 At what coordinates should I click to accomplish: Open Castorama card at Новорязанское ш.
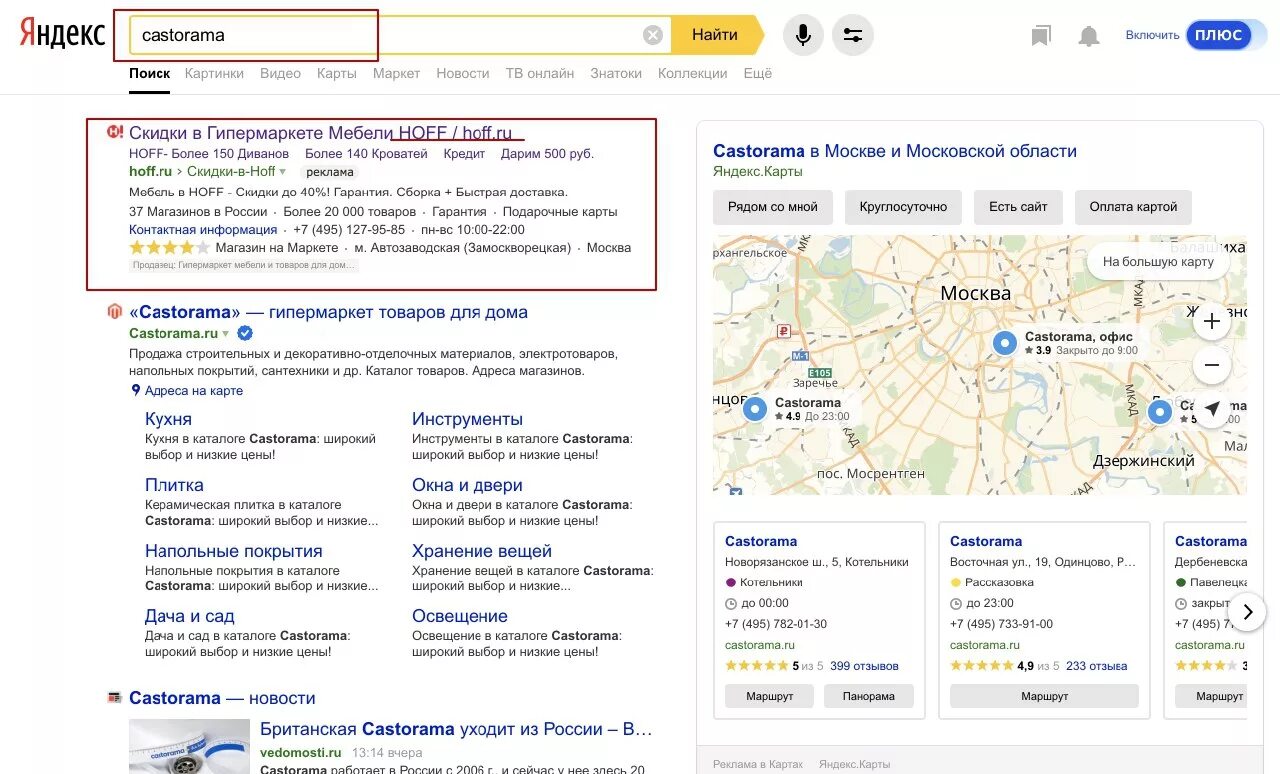761,541
